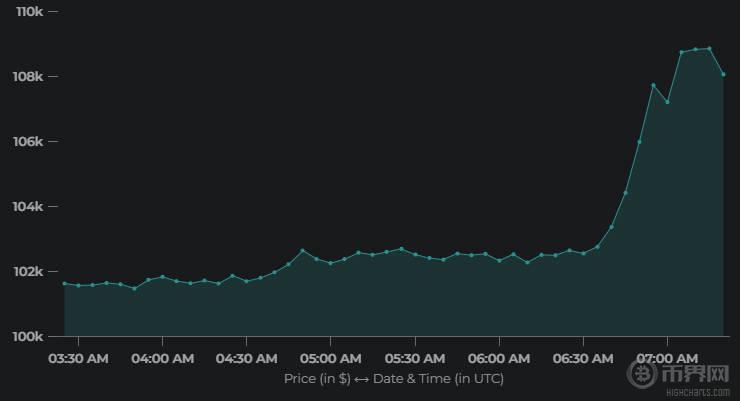Click the highest data point on the chart

pos(709,48)
